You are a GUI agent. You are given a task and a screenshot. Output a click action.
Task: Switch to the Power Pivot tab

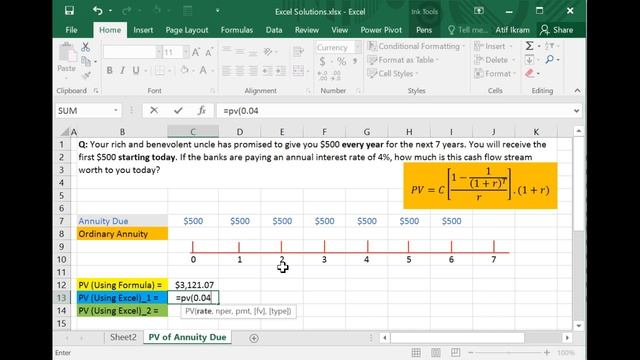tap(381, 30)
